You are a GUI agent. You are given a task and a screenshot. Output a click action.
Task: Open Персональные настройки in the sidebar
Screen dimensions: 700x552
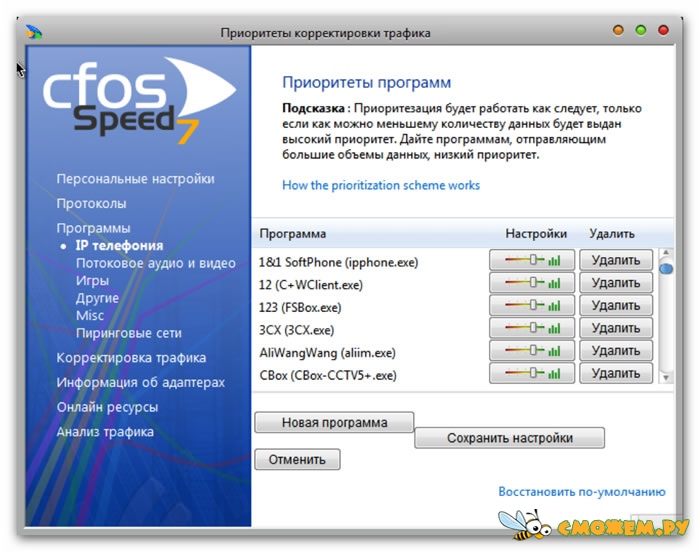point(135,179)
